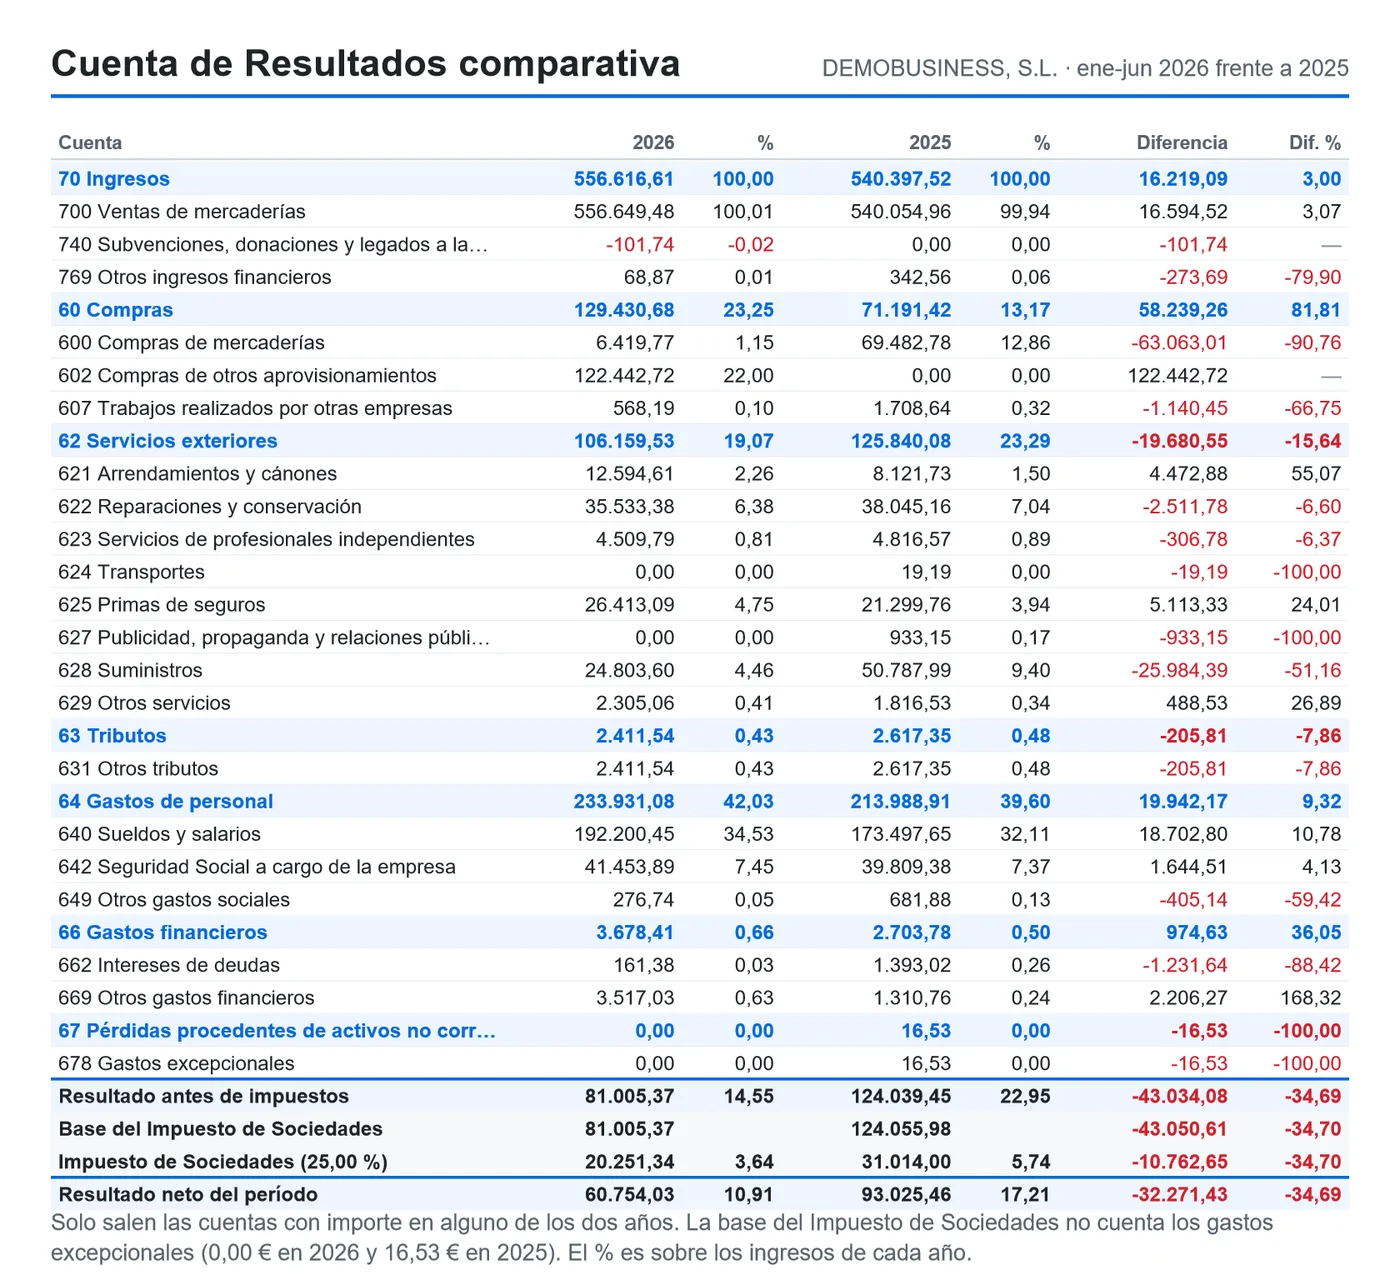Click the '70 Ingresos' group row label
Screen dimensions: 1400x1275
tap(114, 179)
